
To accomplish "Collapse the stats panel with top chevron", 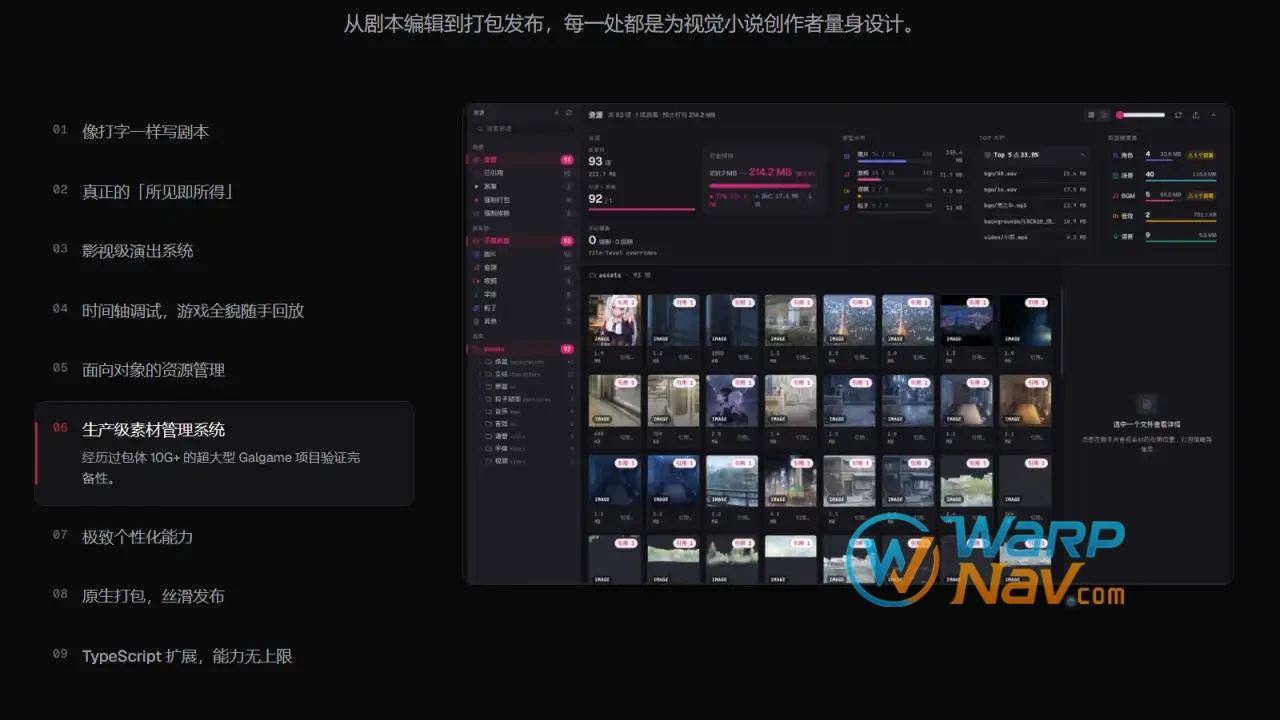I will click(1214, 115).
